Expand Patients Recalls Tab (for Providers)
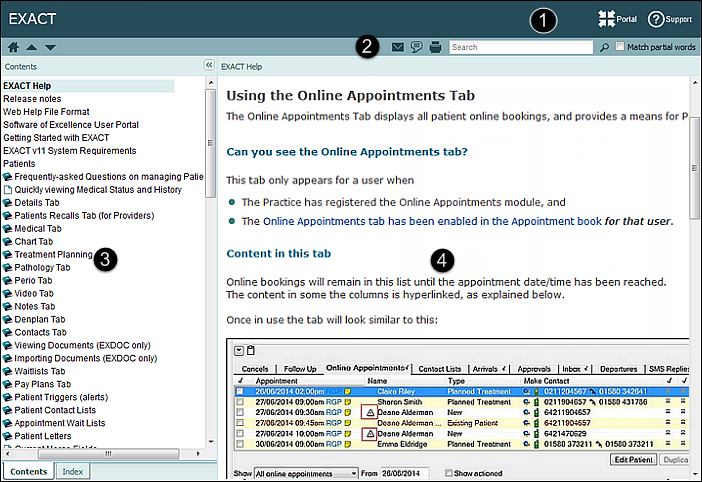The height and width of the screenshot is (482, 702). click(84, 216)
